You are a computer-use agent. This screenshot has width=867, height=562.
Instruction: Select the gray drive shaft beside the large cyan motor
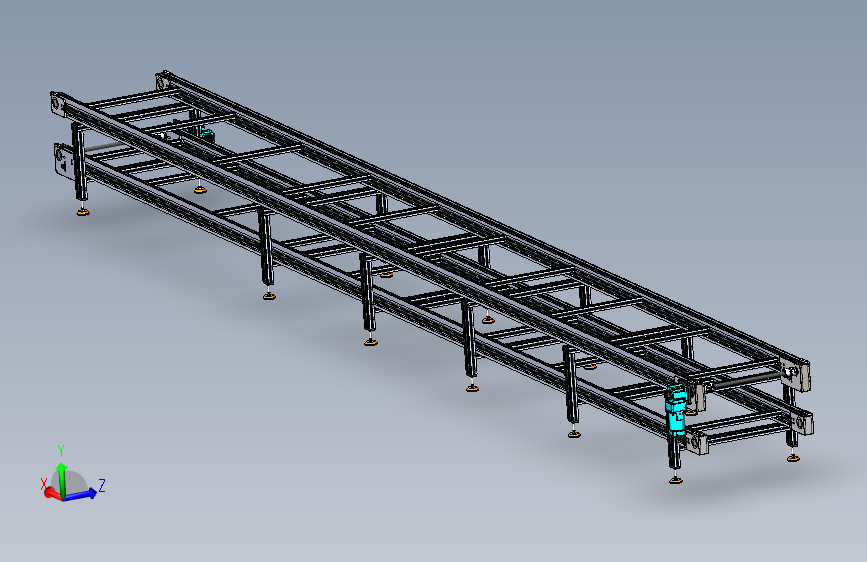tap(748, 380)
